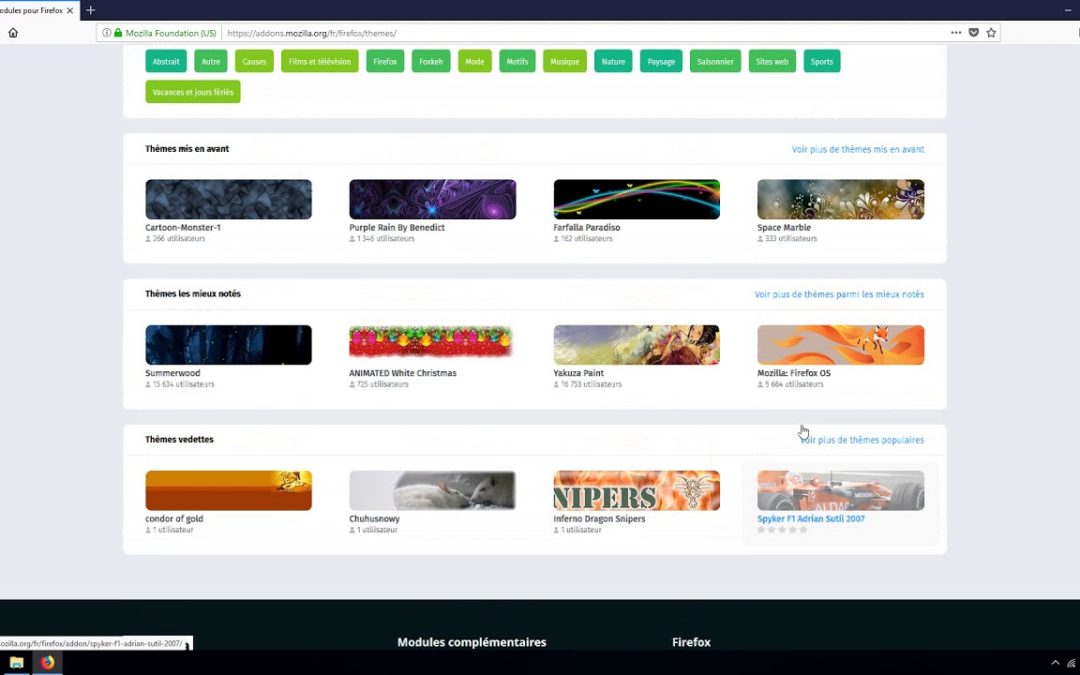
Task: Open Voir plus de thèmes mis en avant
Action: click(857, 150)
